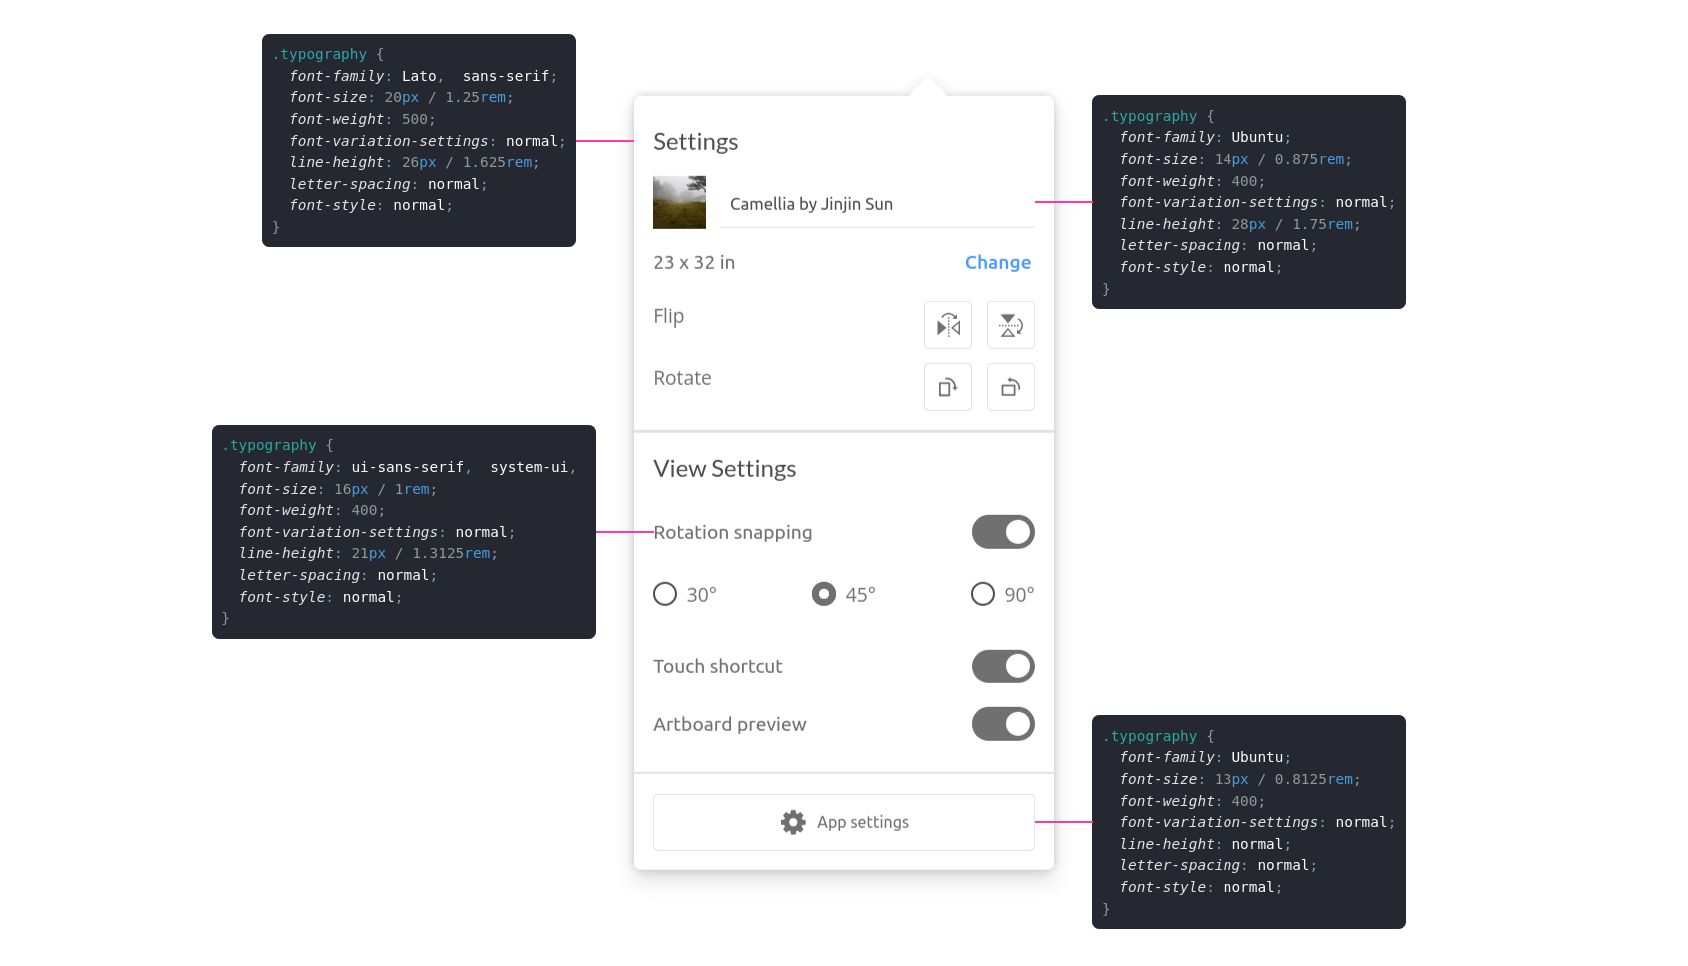Open App settings
Screen dimensions: 1688x966
[x=843, y=822]
